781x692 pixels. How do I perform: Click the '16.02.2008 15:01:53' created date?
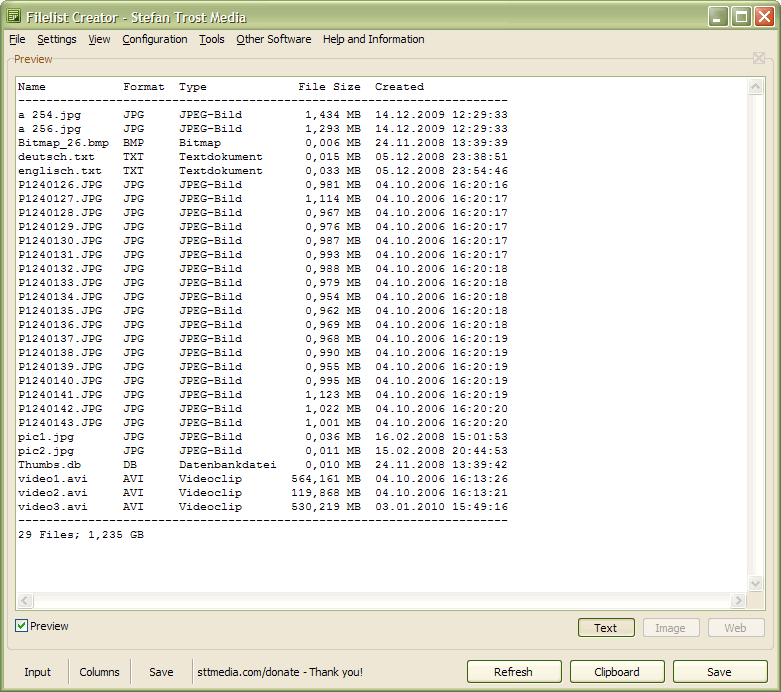[x=441, y=437]
